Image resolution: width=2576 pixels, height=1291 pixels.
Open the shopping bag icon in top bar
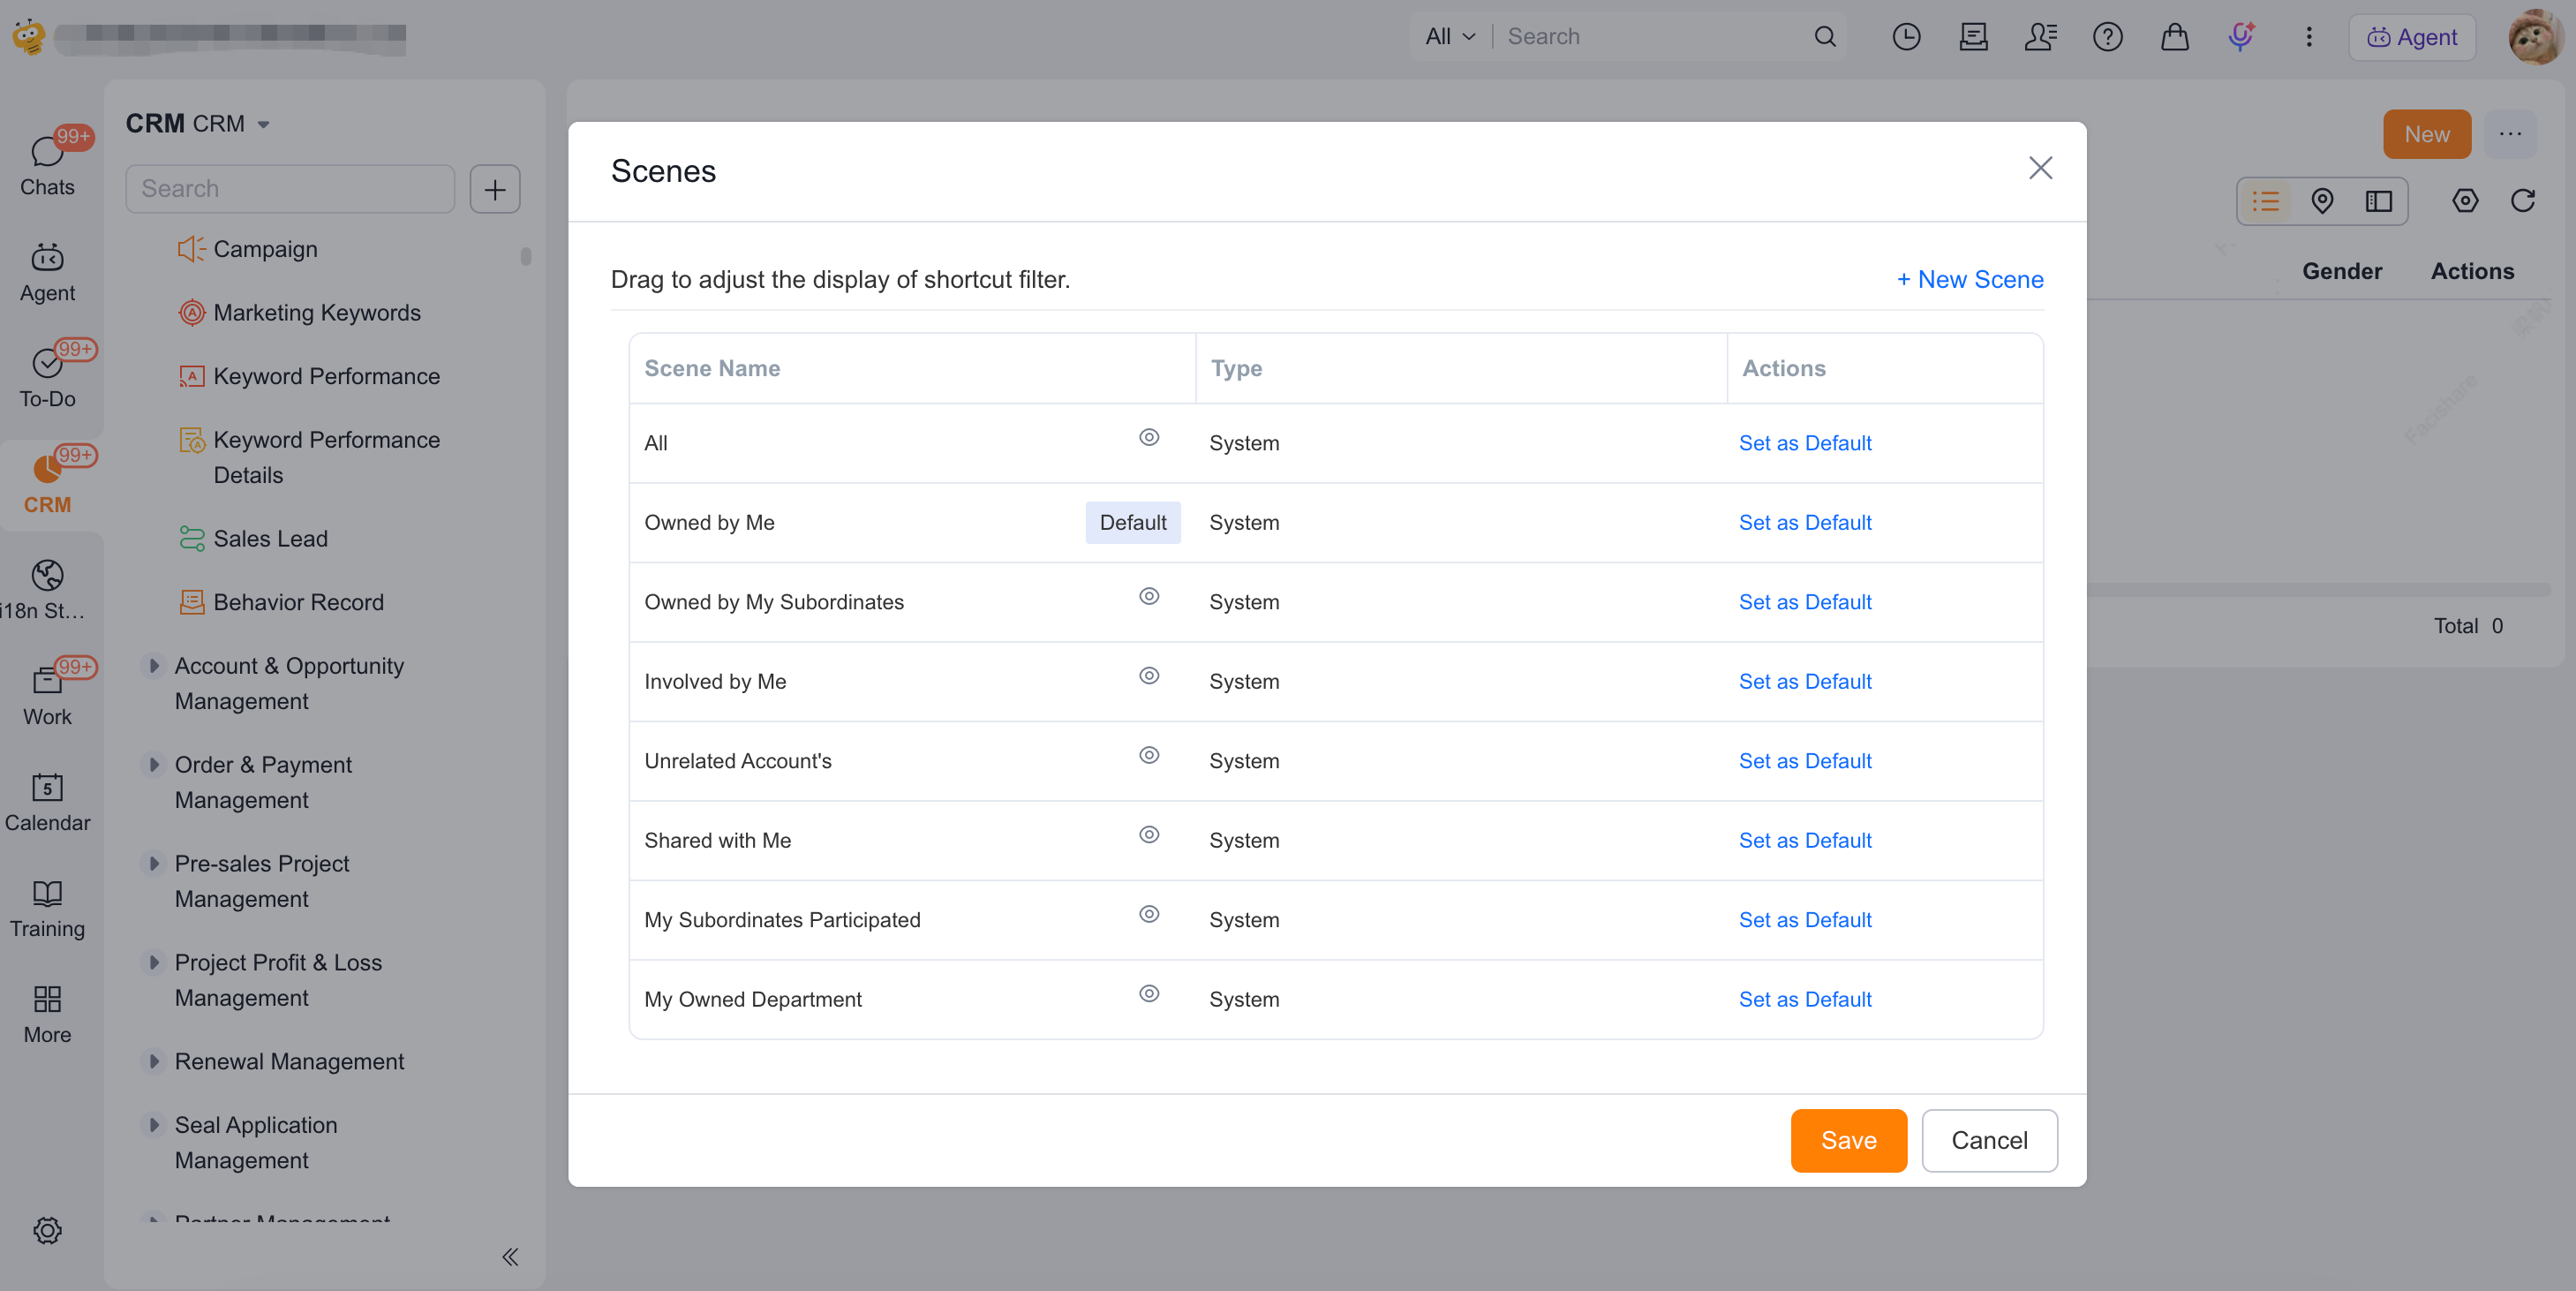click(x=2174, y=37)
